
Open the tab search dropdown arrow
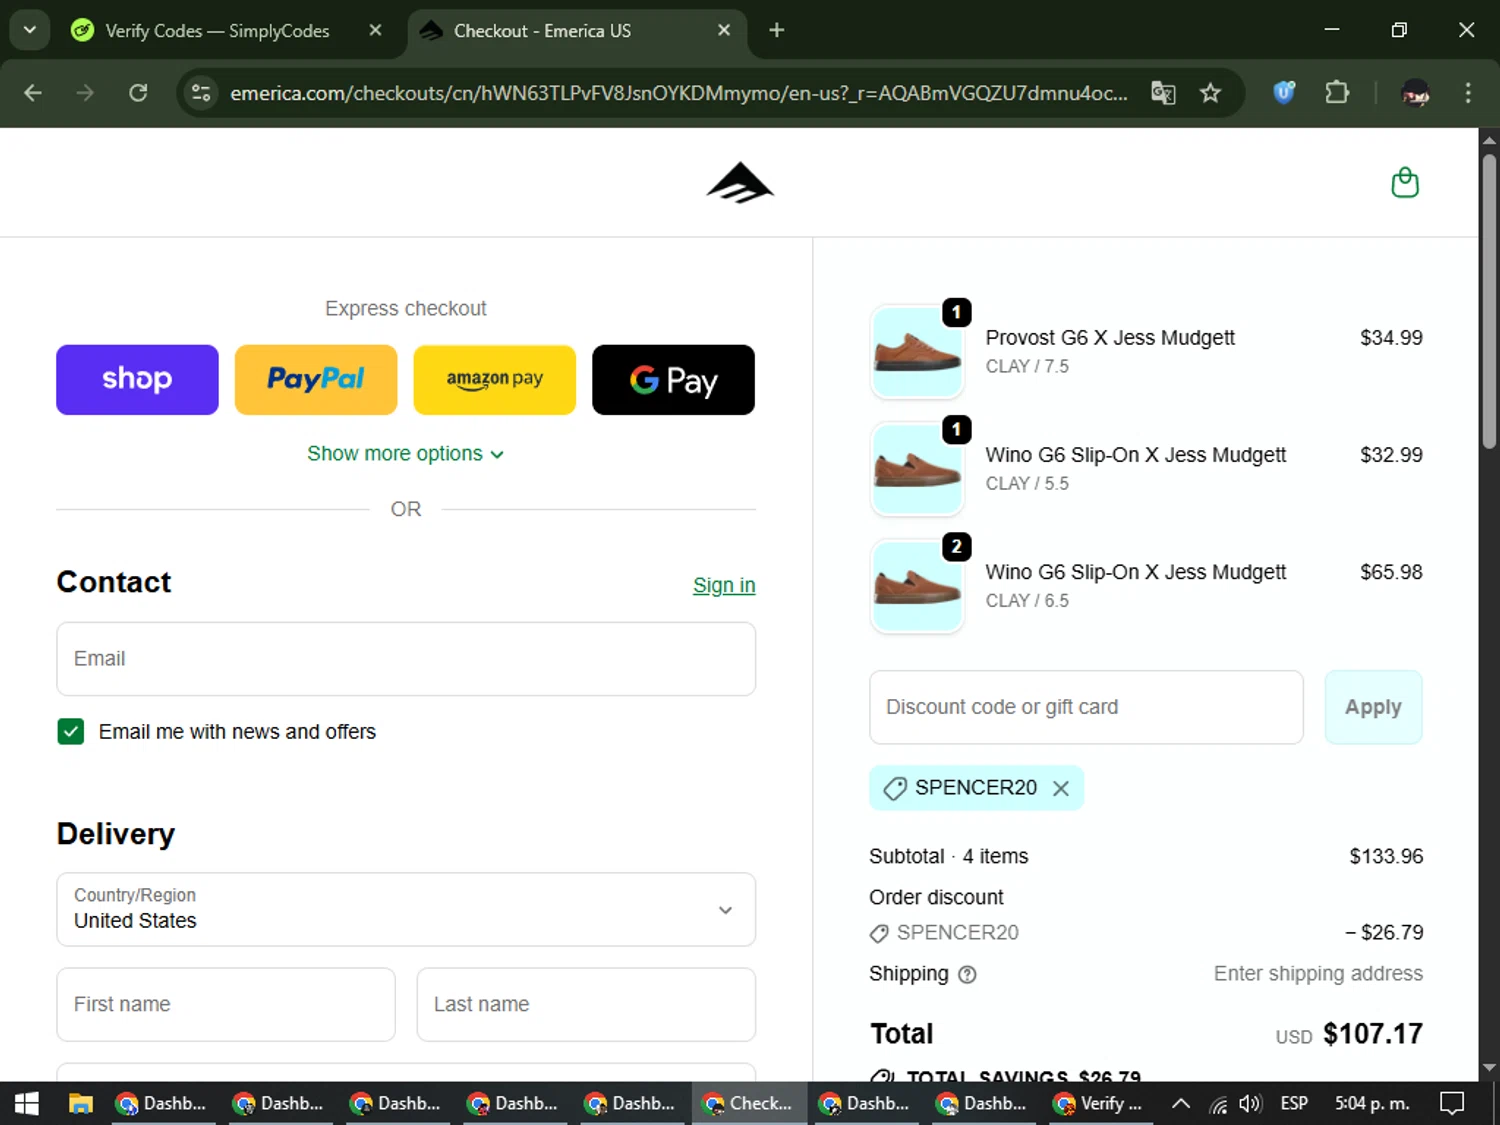[30, 30]
